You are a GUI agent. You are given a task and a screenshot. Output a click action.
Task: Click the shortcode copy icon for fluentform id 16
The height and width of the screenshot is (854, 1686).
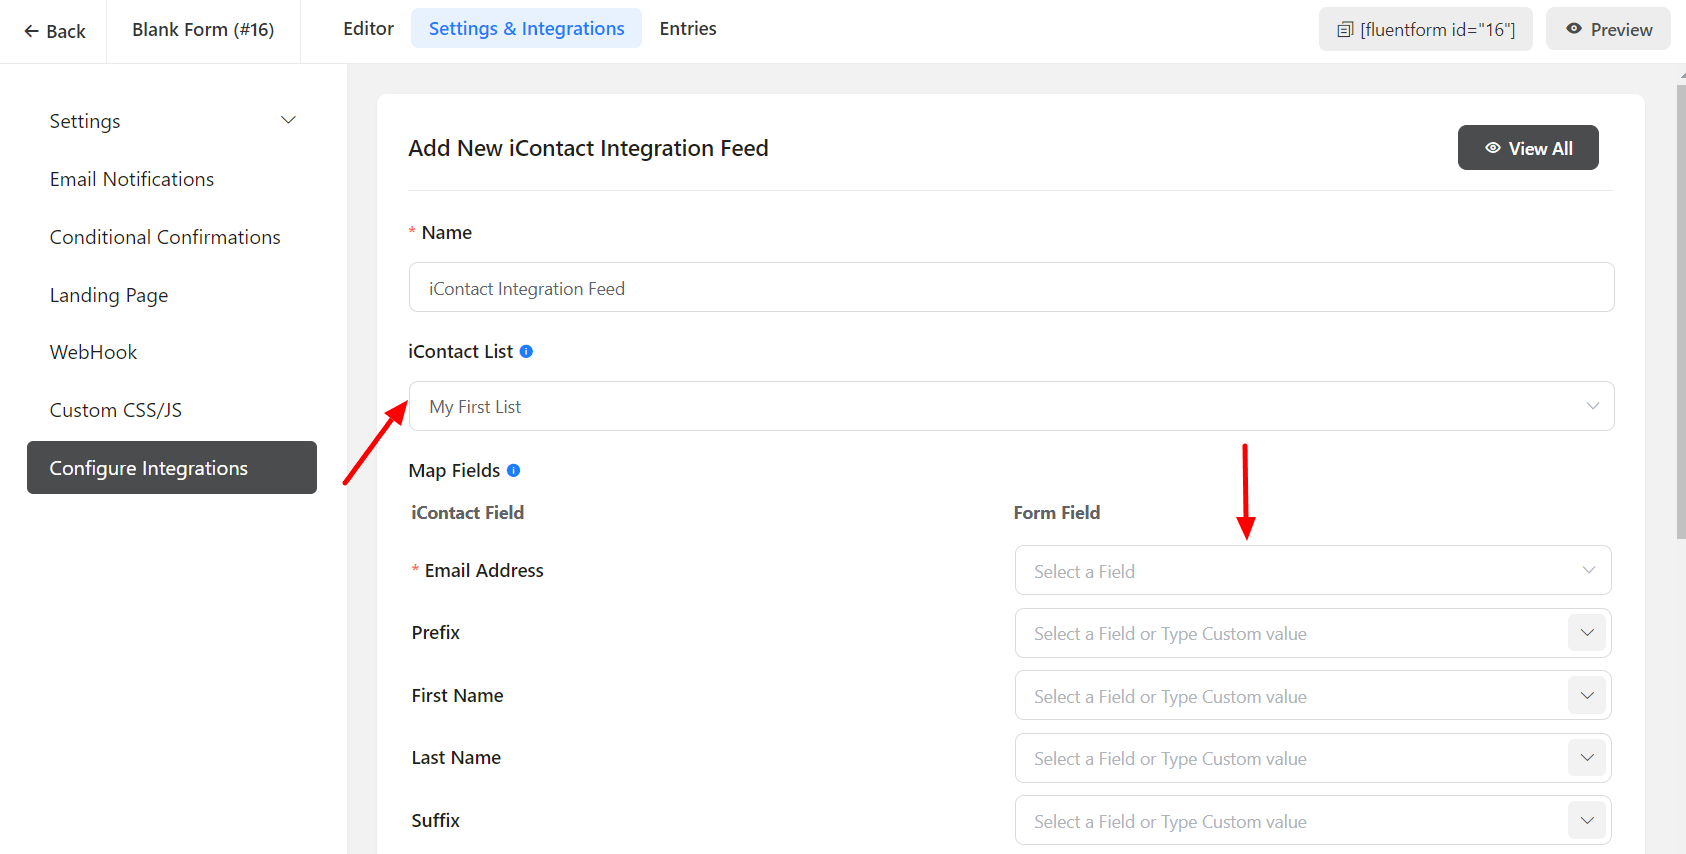click(x=1345, y=30)
